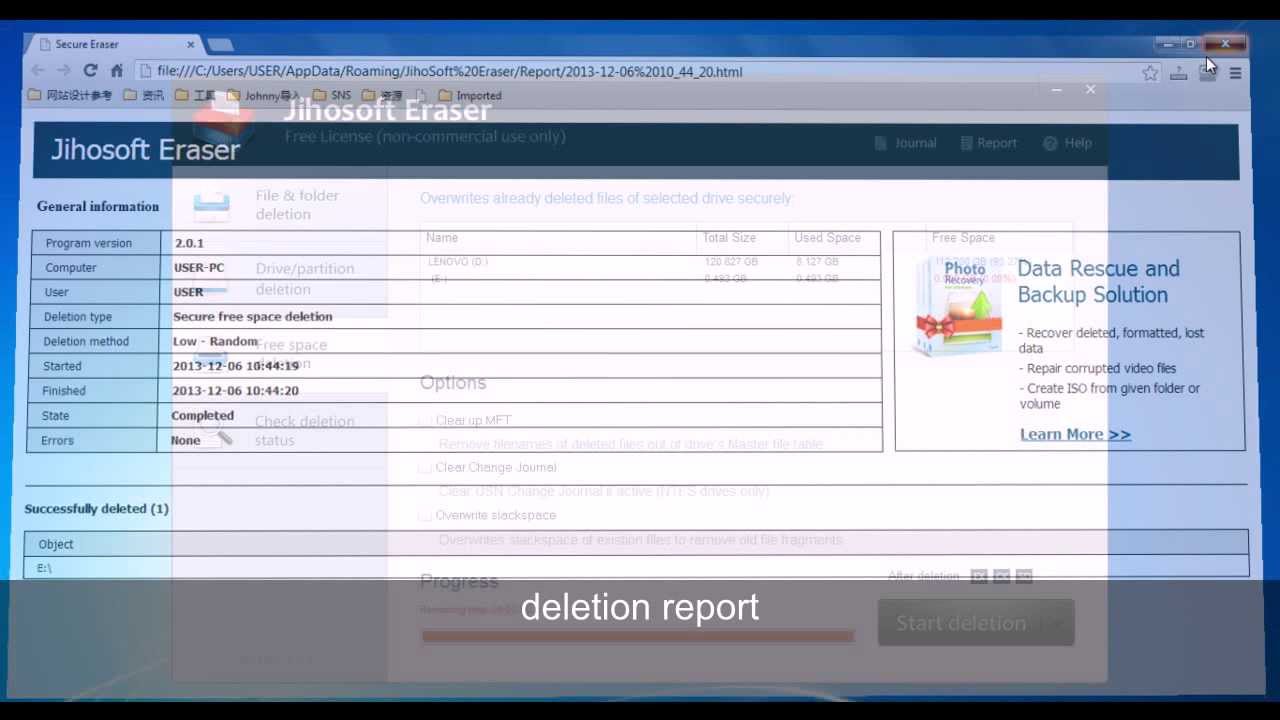Viewport: 1280px width, 720px height.
Task: Select the program version value 2.0.1
Action: pyautogui.click(x=189, y=243)
